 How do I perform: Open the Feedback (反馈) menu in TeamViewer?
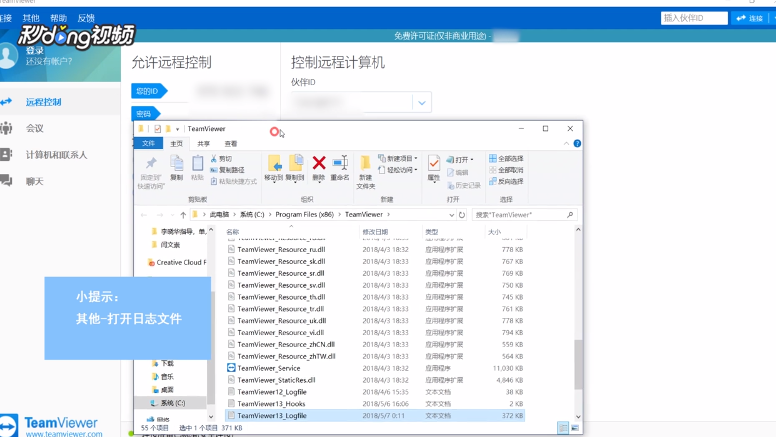click(86, 18)
